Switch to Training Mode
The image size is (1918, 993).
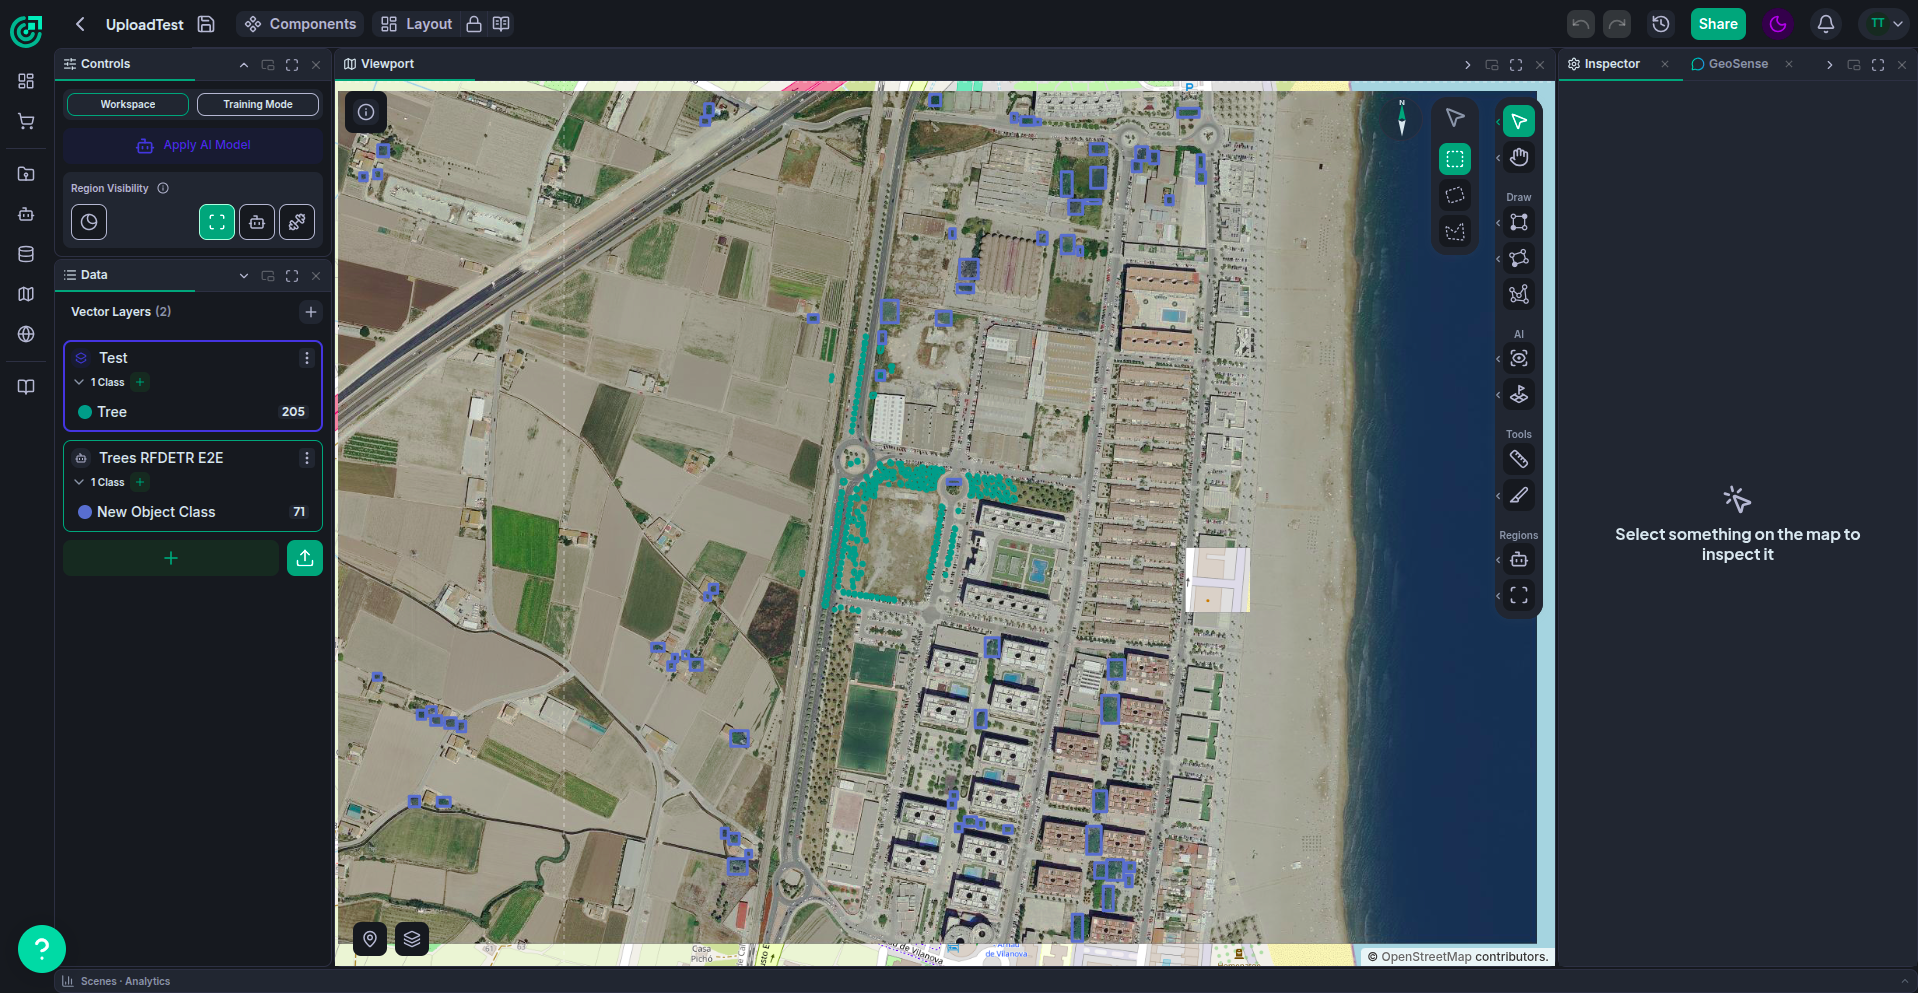(x=258, y=104)
